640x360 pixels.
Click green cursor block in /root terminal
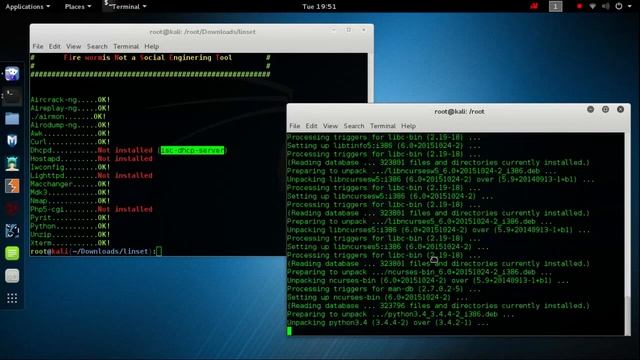[289, 331]
